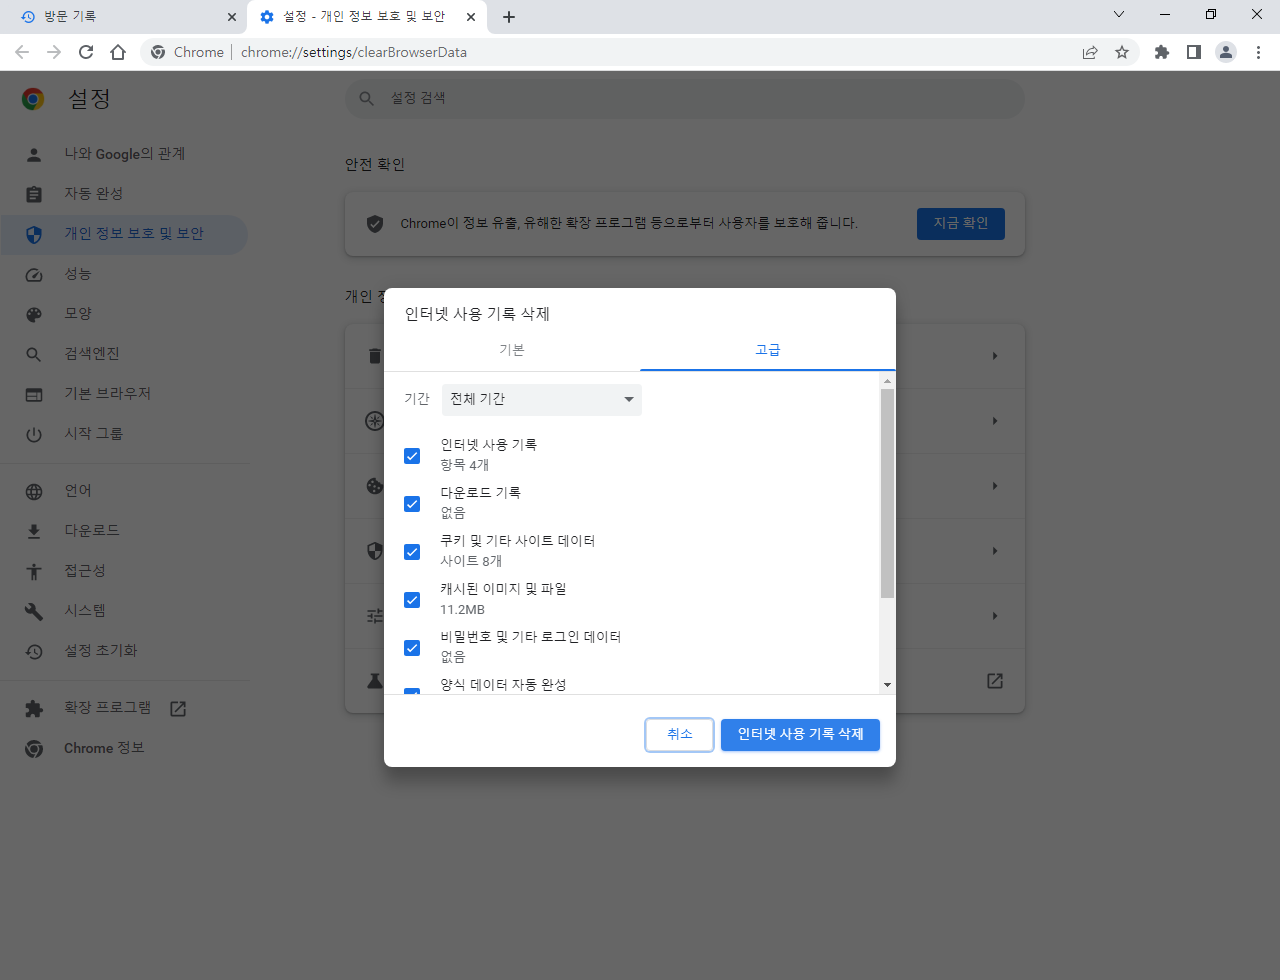Click the 사이트 8개 text
The image size is (1280, 980).
click(471, 561)
